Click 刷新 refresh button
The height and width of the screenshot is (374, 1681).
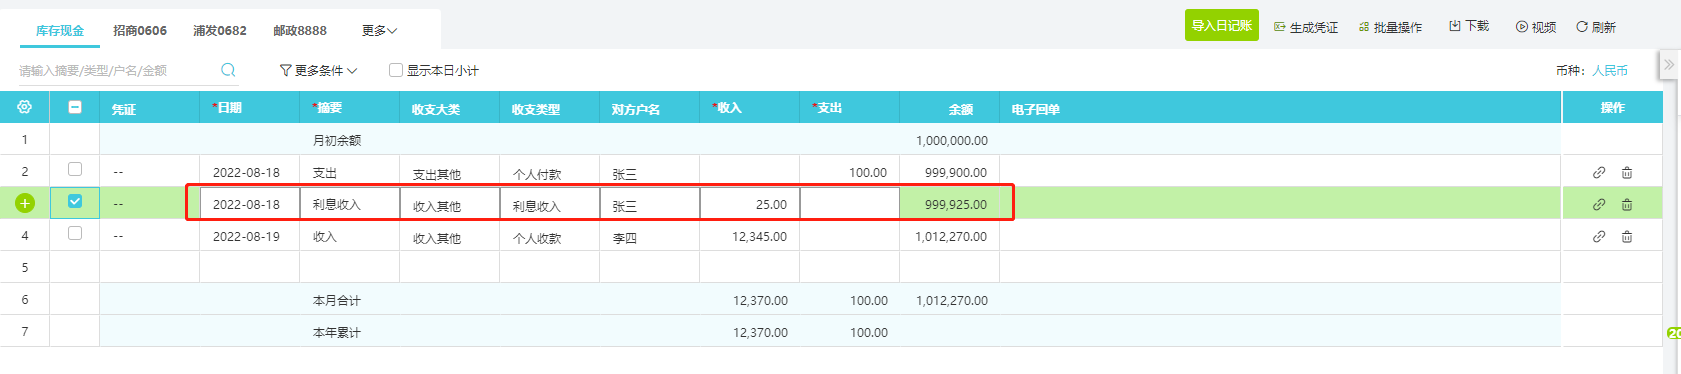[1596, 27]
